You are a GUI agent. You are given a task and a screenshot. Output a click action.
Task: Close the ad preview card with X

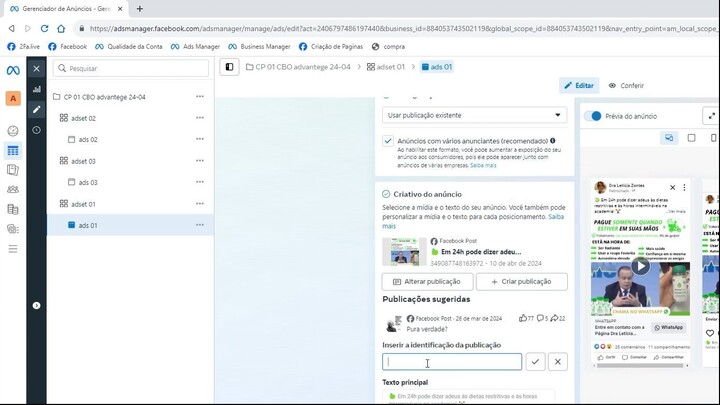[672, 187]
